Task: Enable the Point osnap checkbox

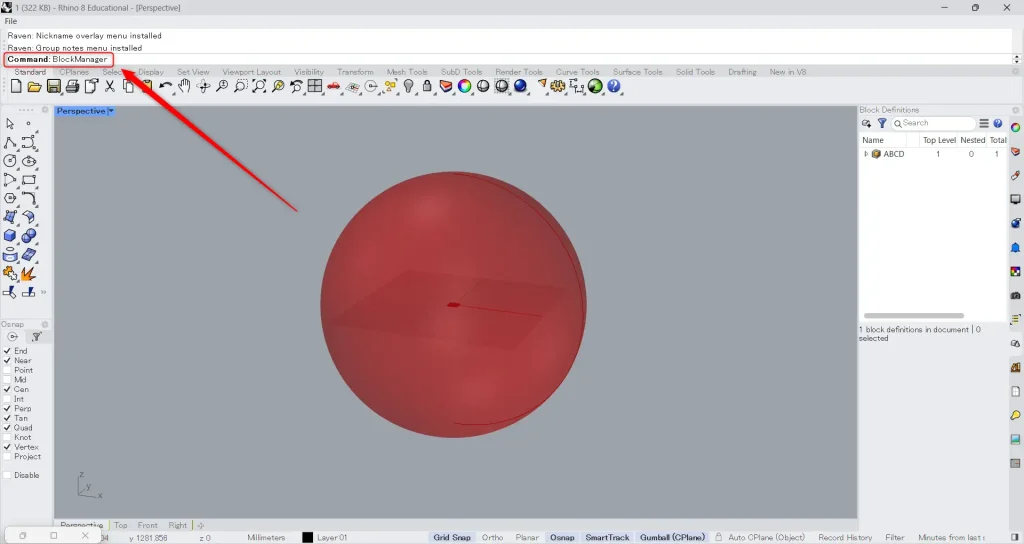Action: [8, 370]
